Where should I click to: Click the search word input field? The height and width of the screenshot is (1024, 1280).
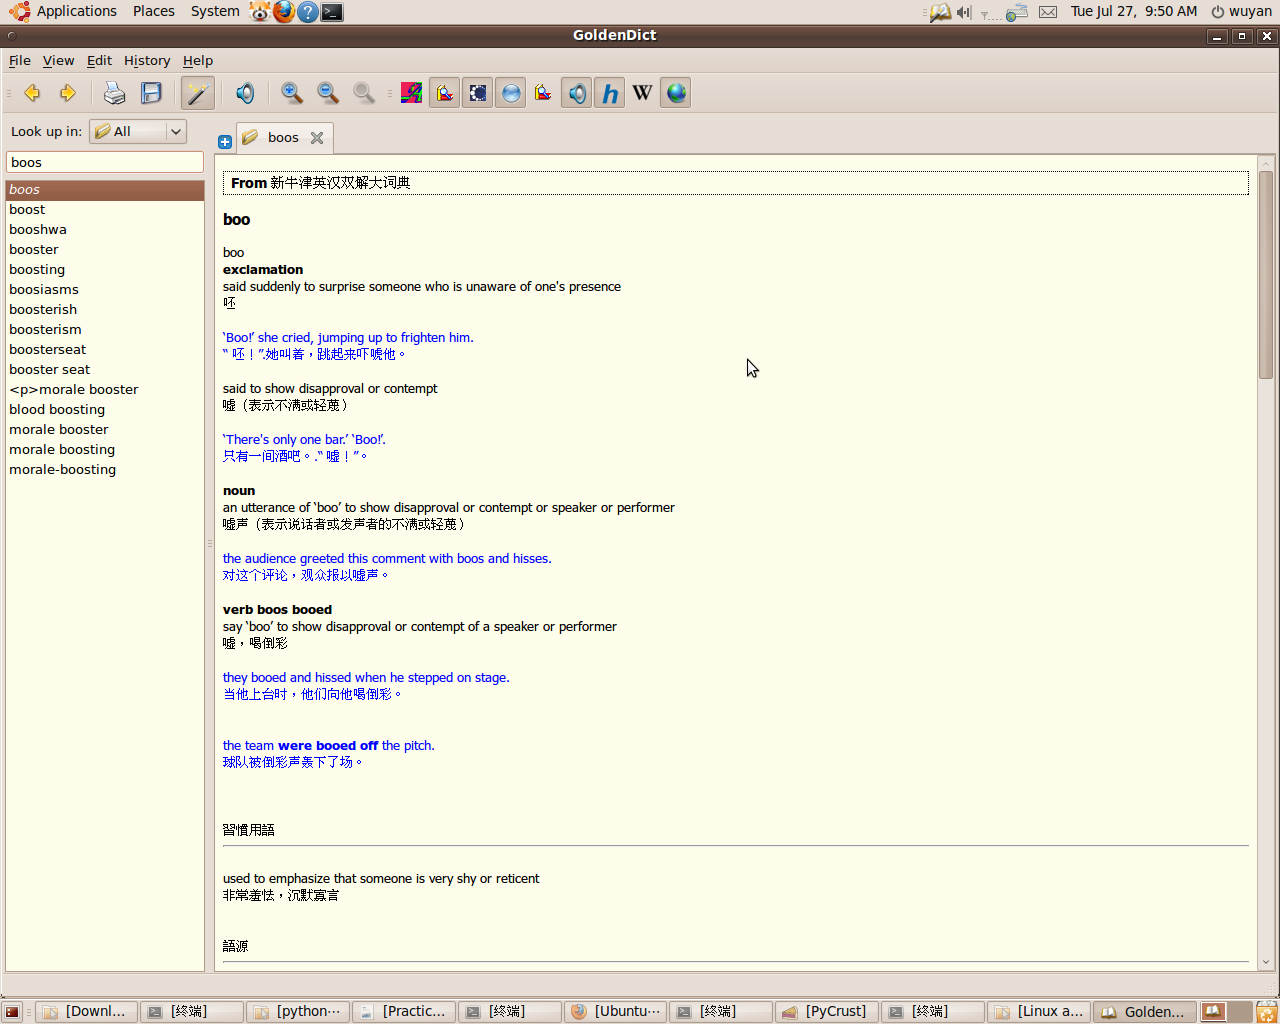105,162
